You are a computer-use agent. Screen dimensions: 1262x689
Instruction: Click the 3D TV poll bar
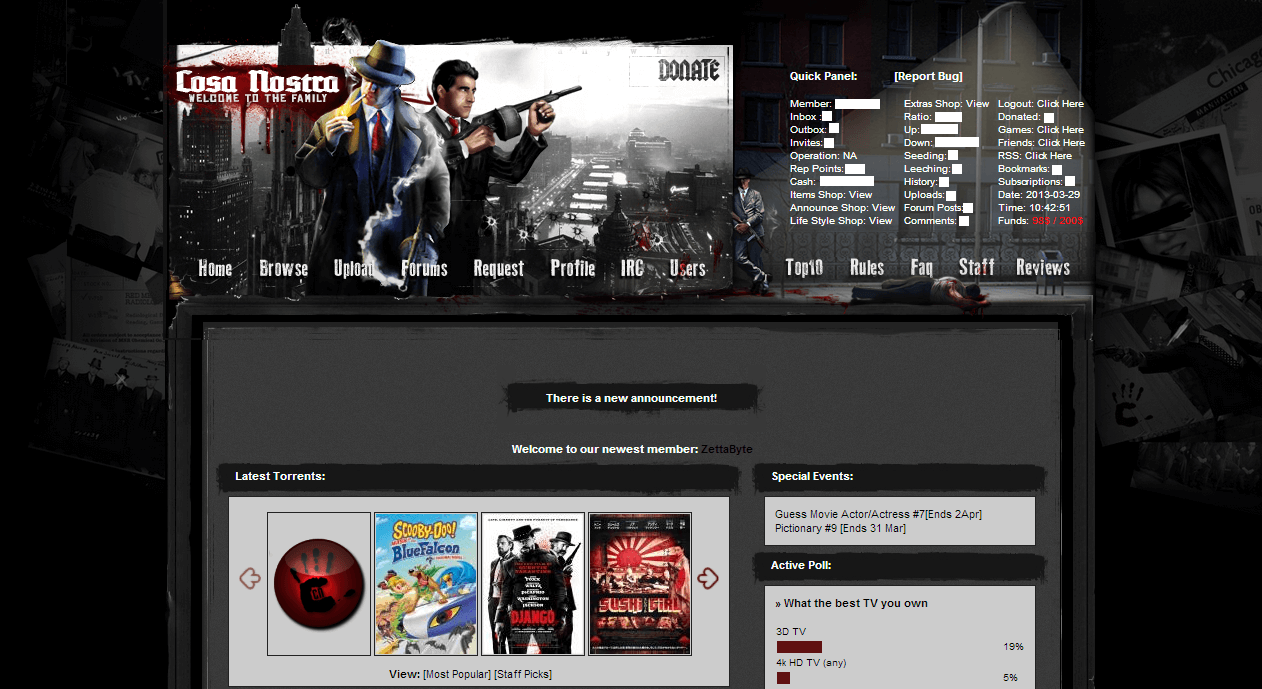[x=799, y=647]
